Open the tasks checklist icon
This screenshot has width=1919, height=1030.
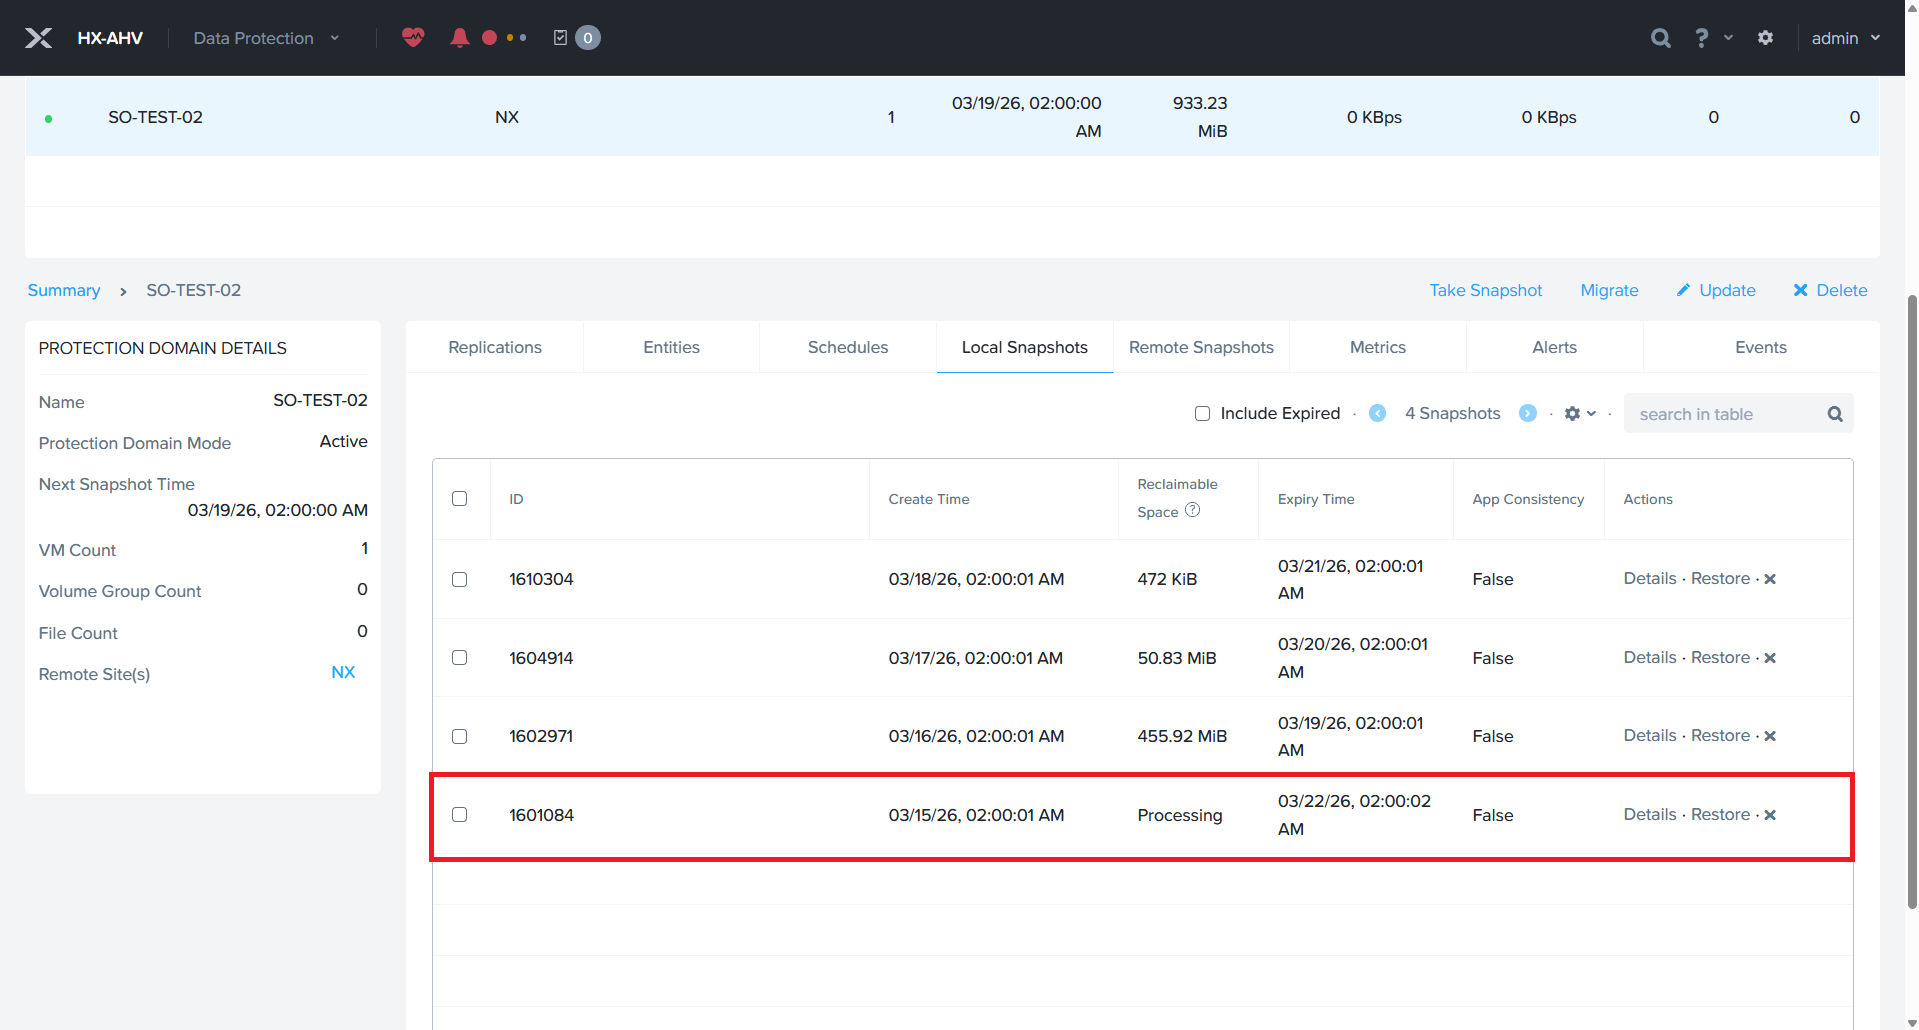560,38
